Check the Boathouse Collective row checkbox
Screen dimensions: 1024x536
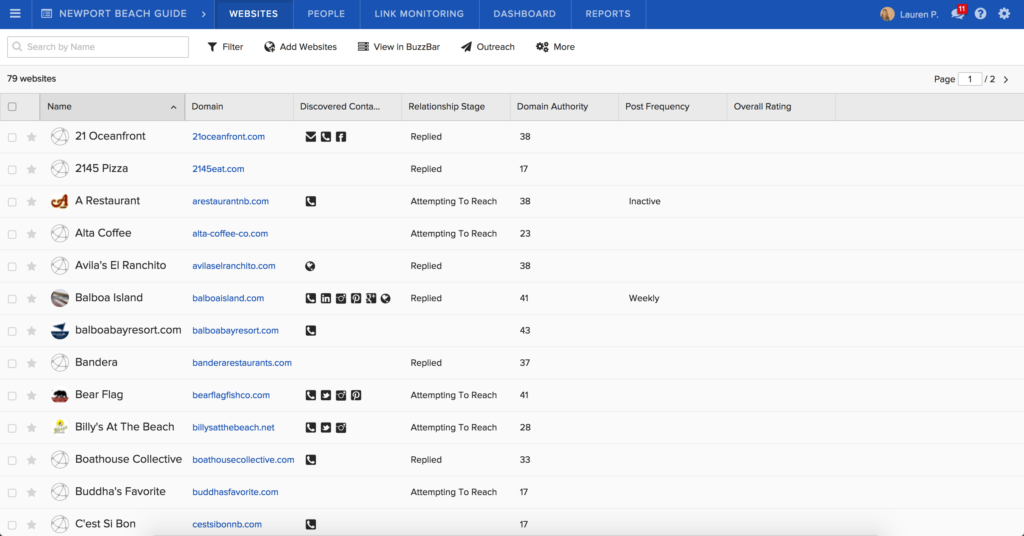(12, 460)
